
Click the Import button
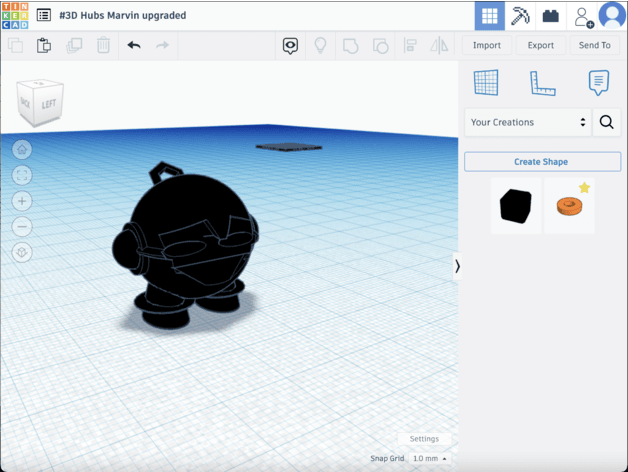point(487,45)
